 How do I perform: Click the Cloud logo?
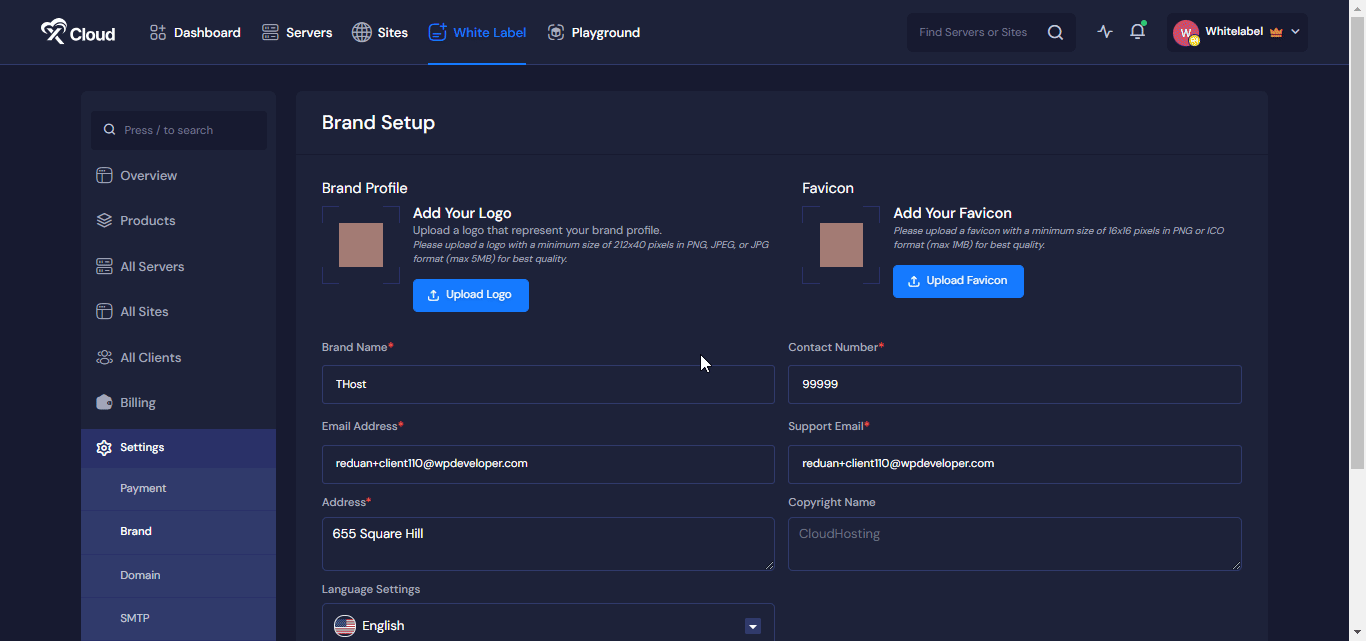click(x=77, y=31)
